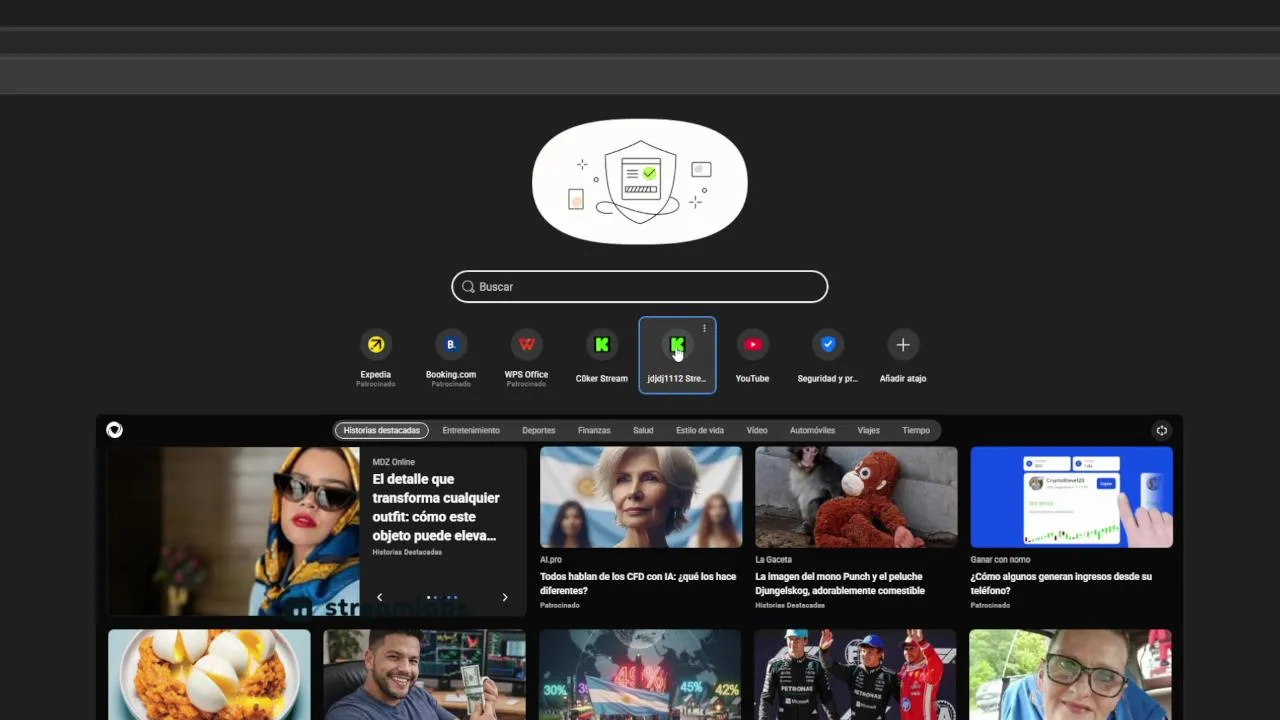Open the ingresos desde su teléfono headline
The width and height of the screenshot is (1280, 720).
[1061, 583]
